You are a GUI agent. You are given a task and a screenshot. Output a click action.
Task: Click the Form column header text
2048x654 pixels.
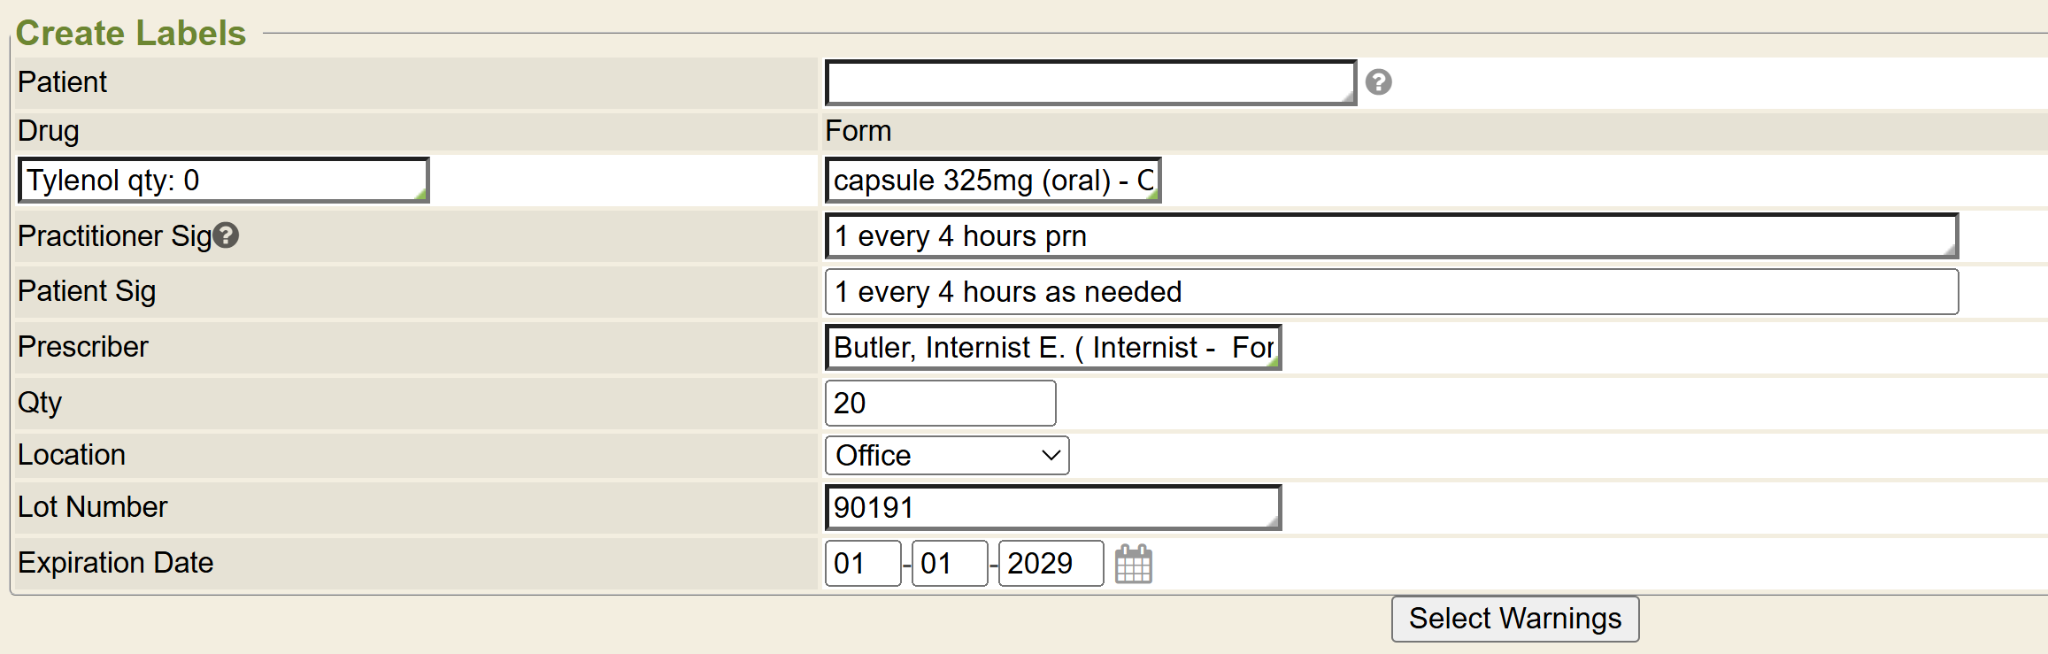pos(858,131)
